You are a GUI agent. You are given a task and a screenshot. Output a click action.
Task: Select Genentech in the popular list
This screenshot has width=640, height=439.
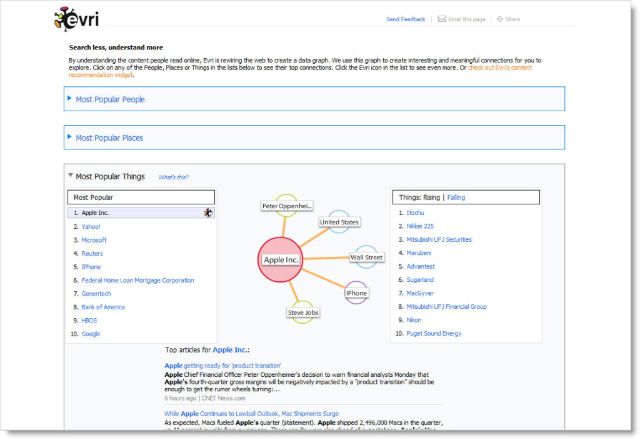(96, 293)
